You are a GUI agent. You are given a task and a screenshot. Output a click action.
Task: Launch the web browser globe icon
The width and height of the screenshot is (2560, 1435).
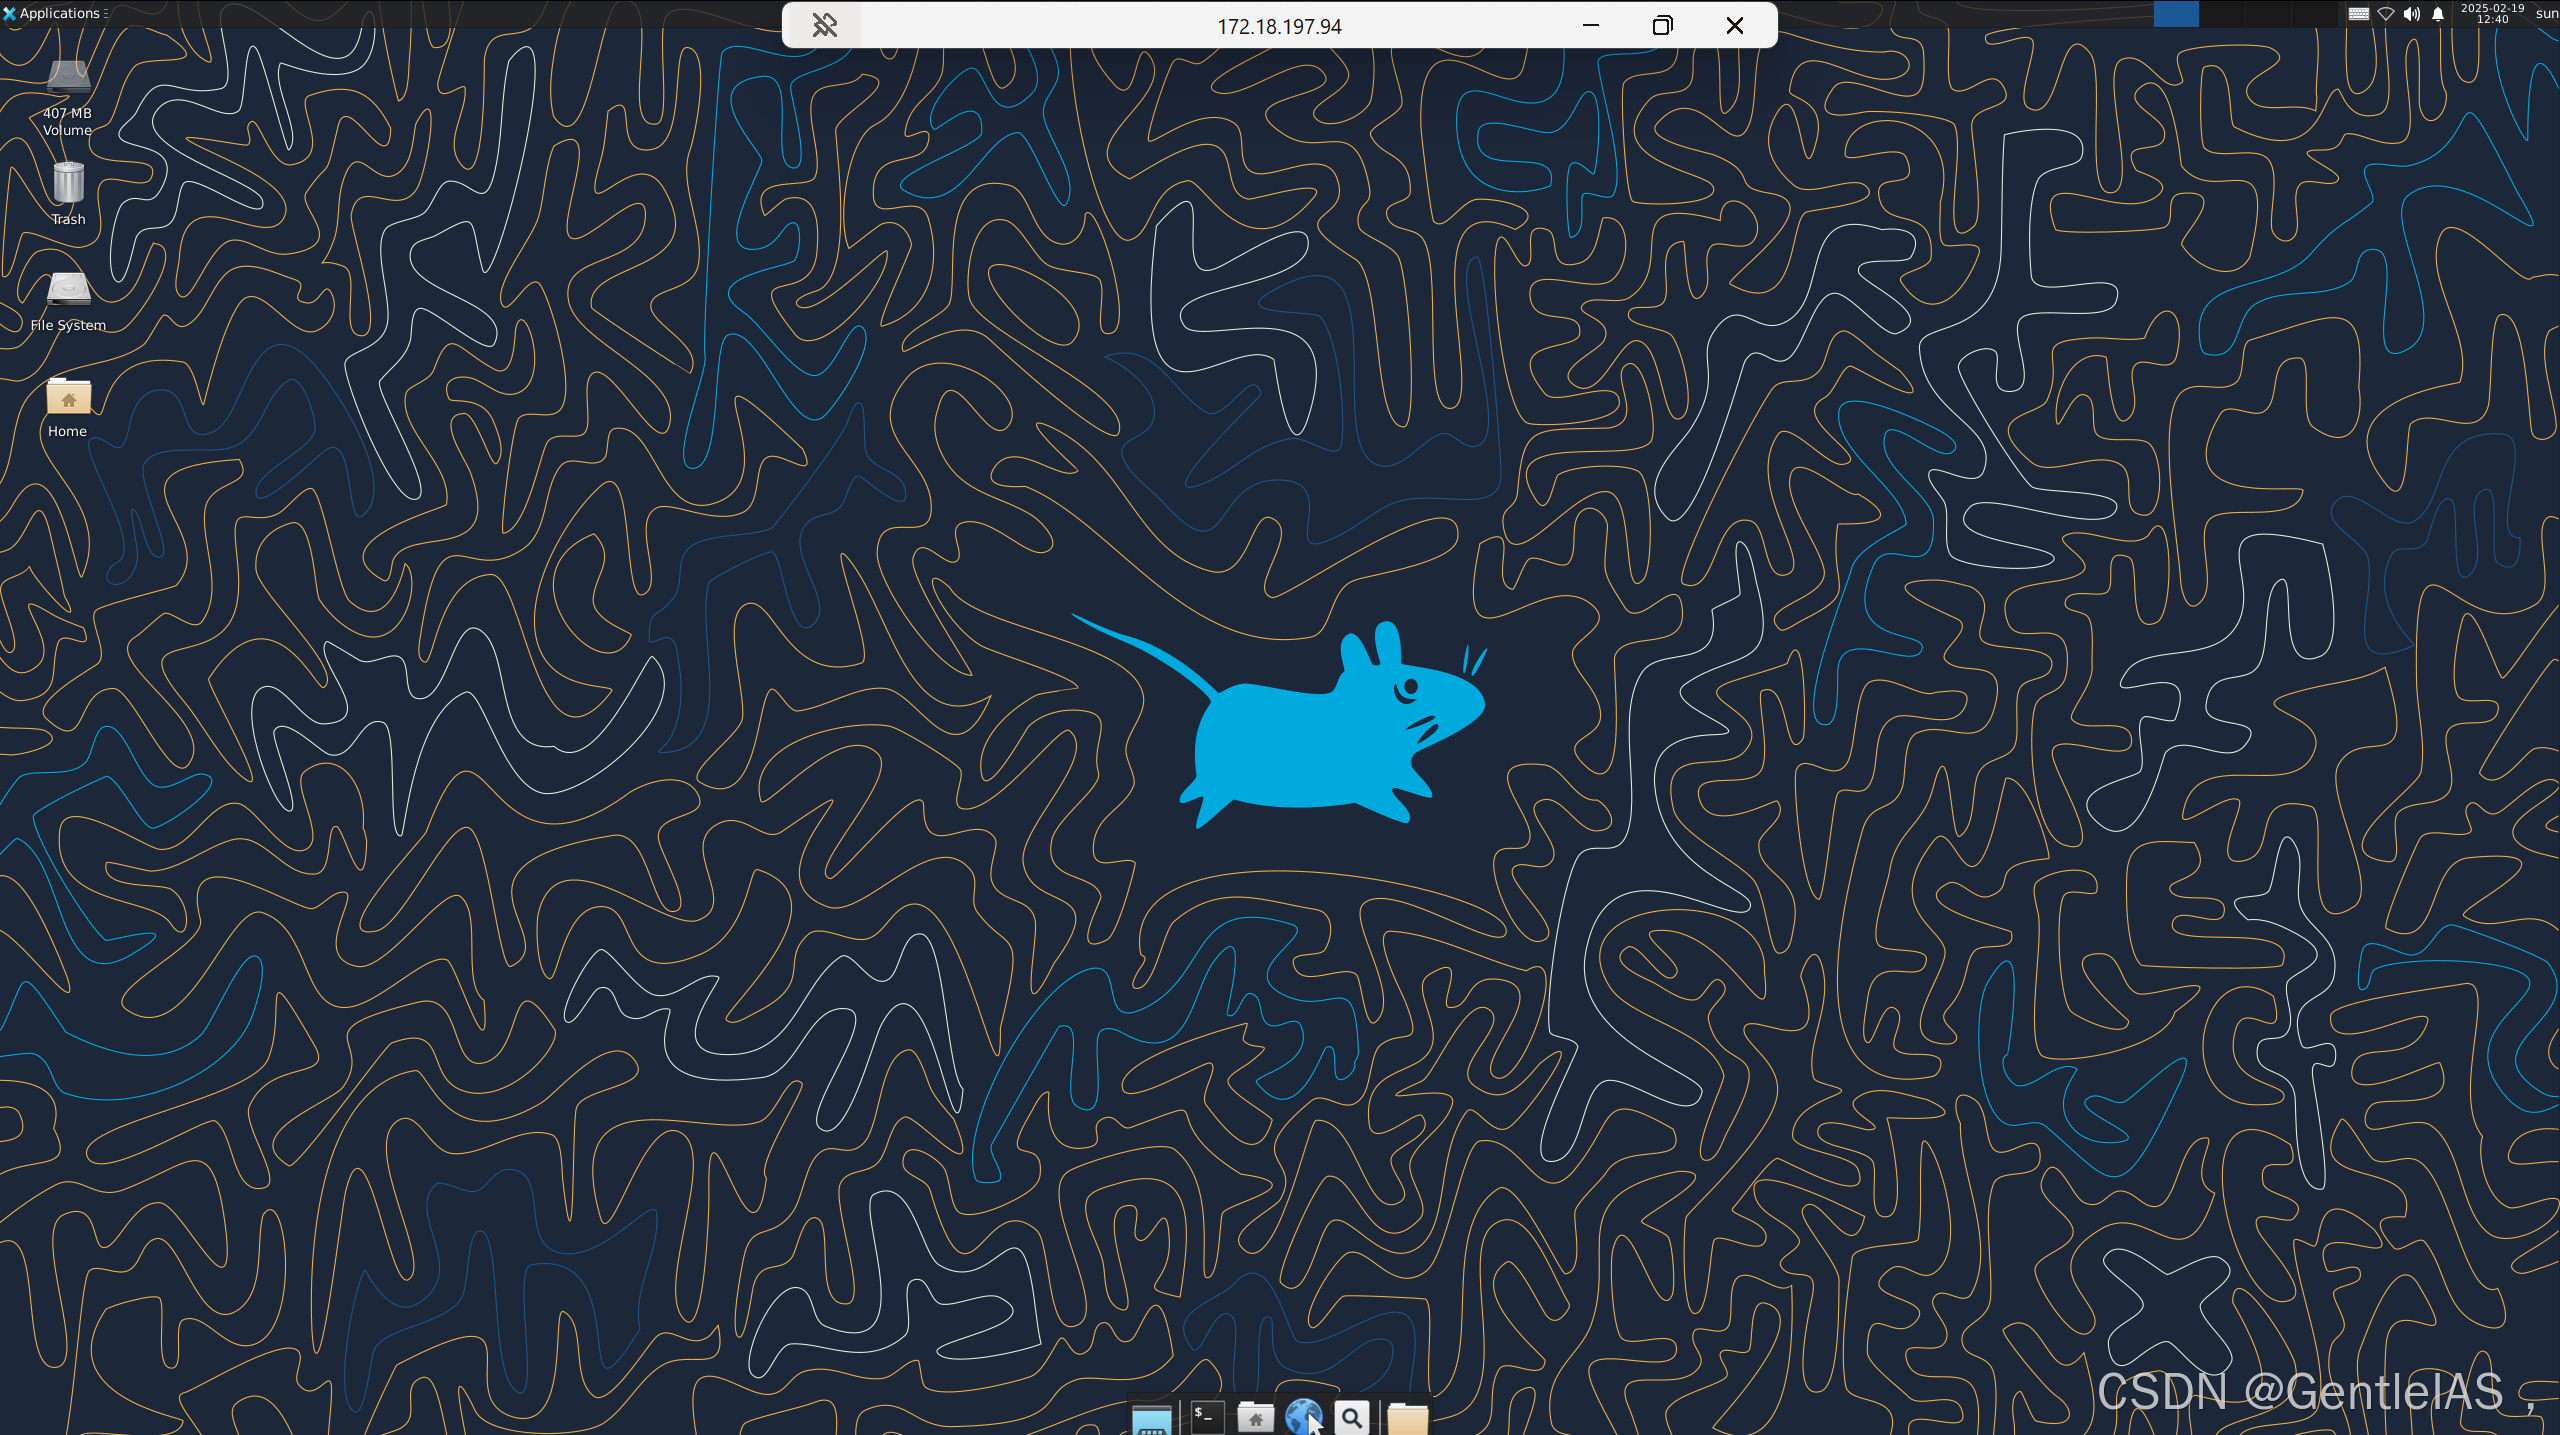pos(1303,1416)
